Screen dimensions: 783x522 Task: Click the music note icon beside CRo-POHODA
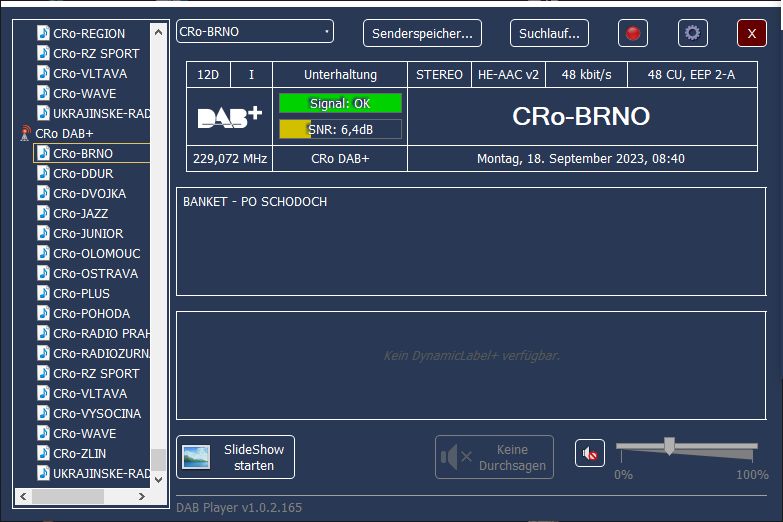coord(43,313)
